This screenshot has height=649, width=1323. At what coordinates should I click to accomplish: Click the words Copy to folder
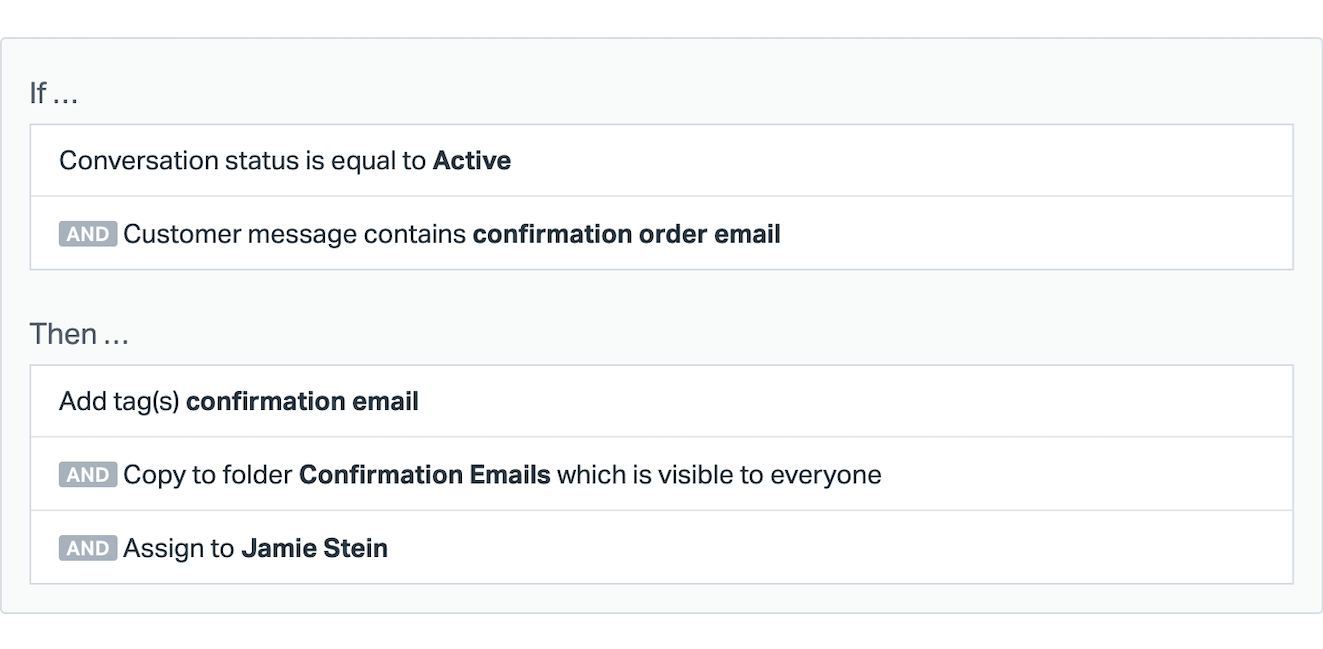(x=209, y=474)
